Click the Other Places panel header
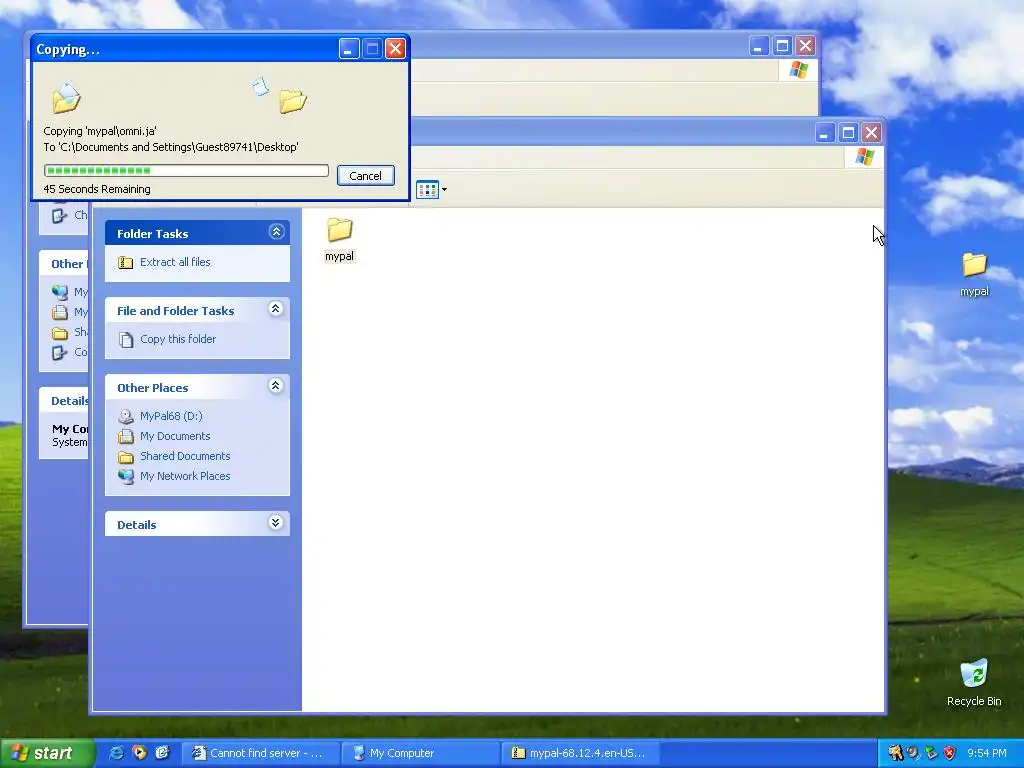This screenshot has width=1024, height=768. point(197,387)
